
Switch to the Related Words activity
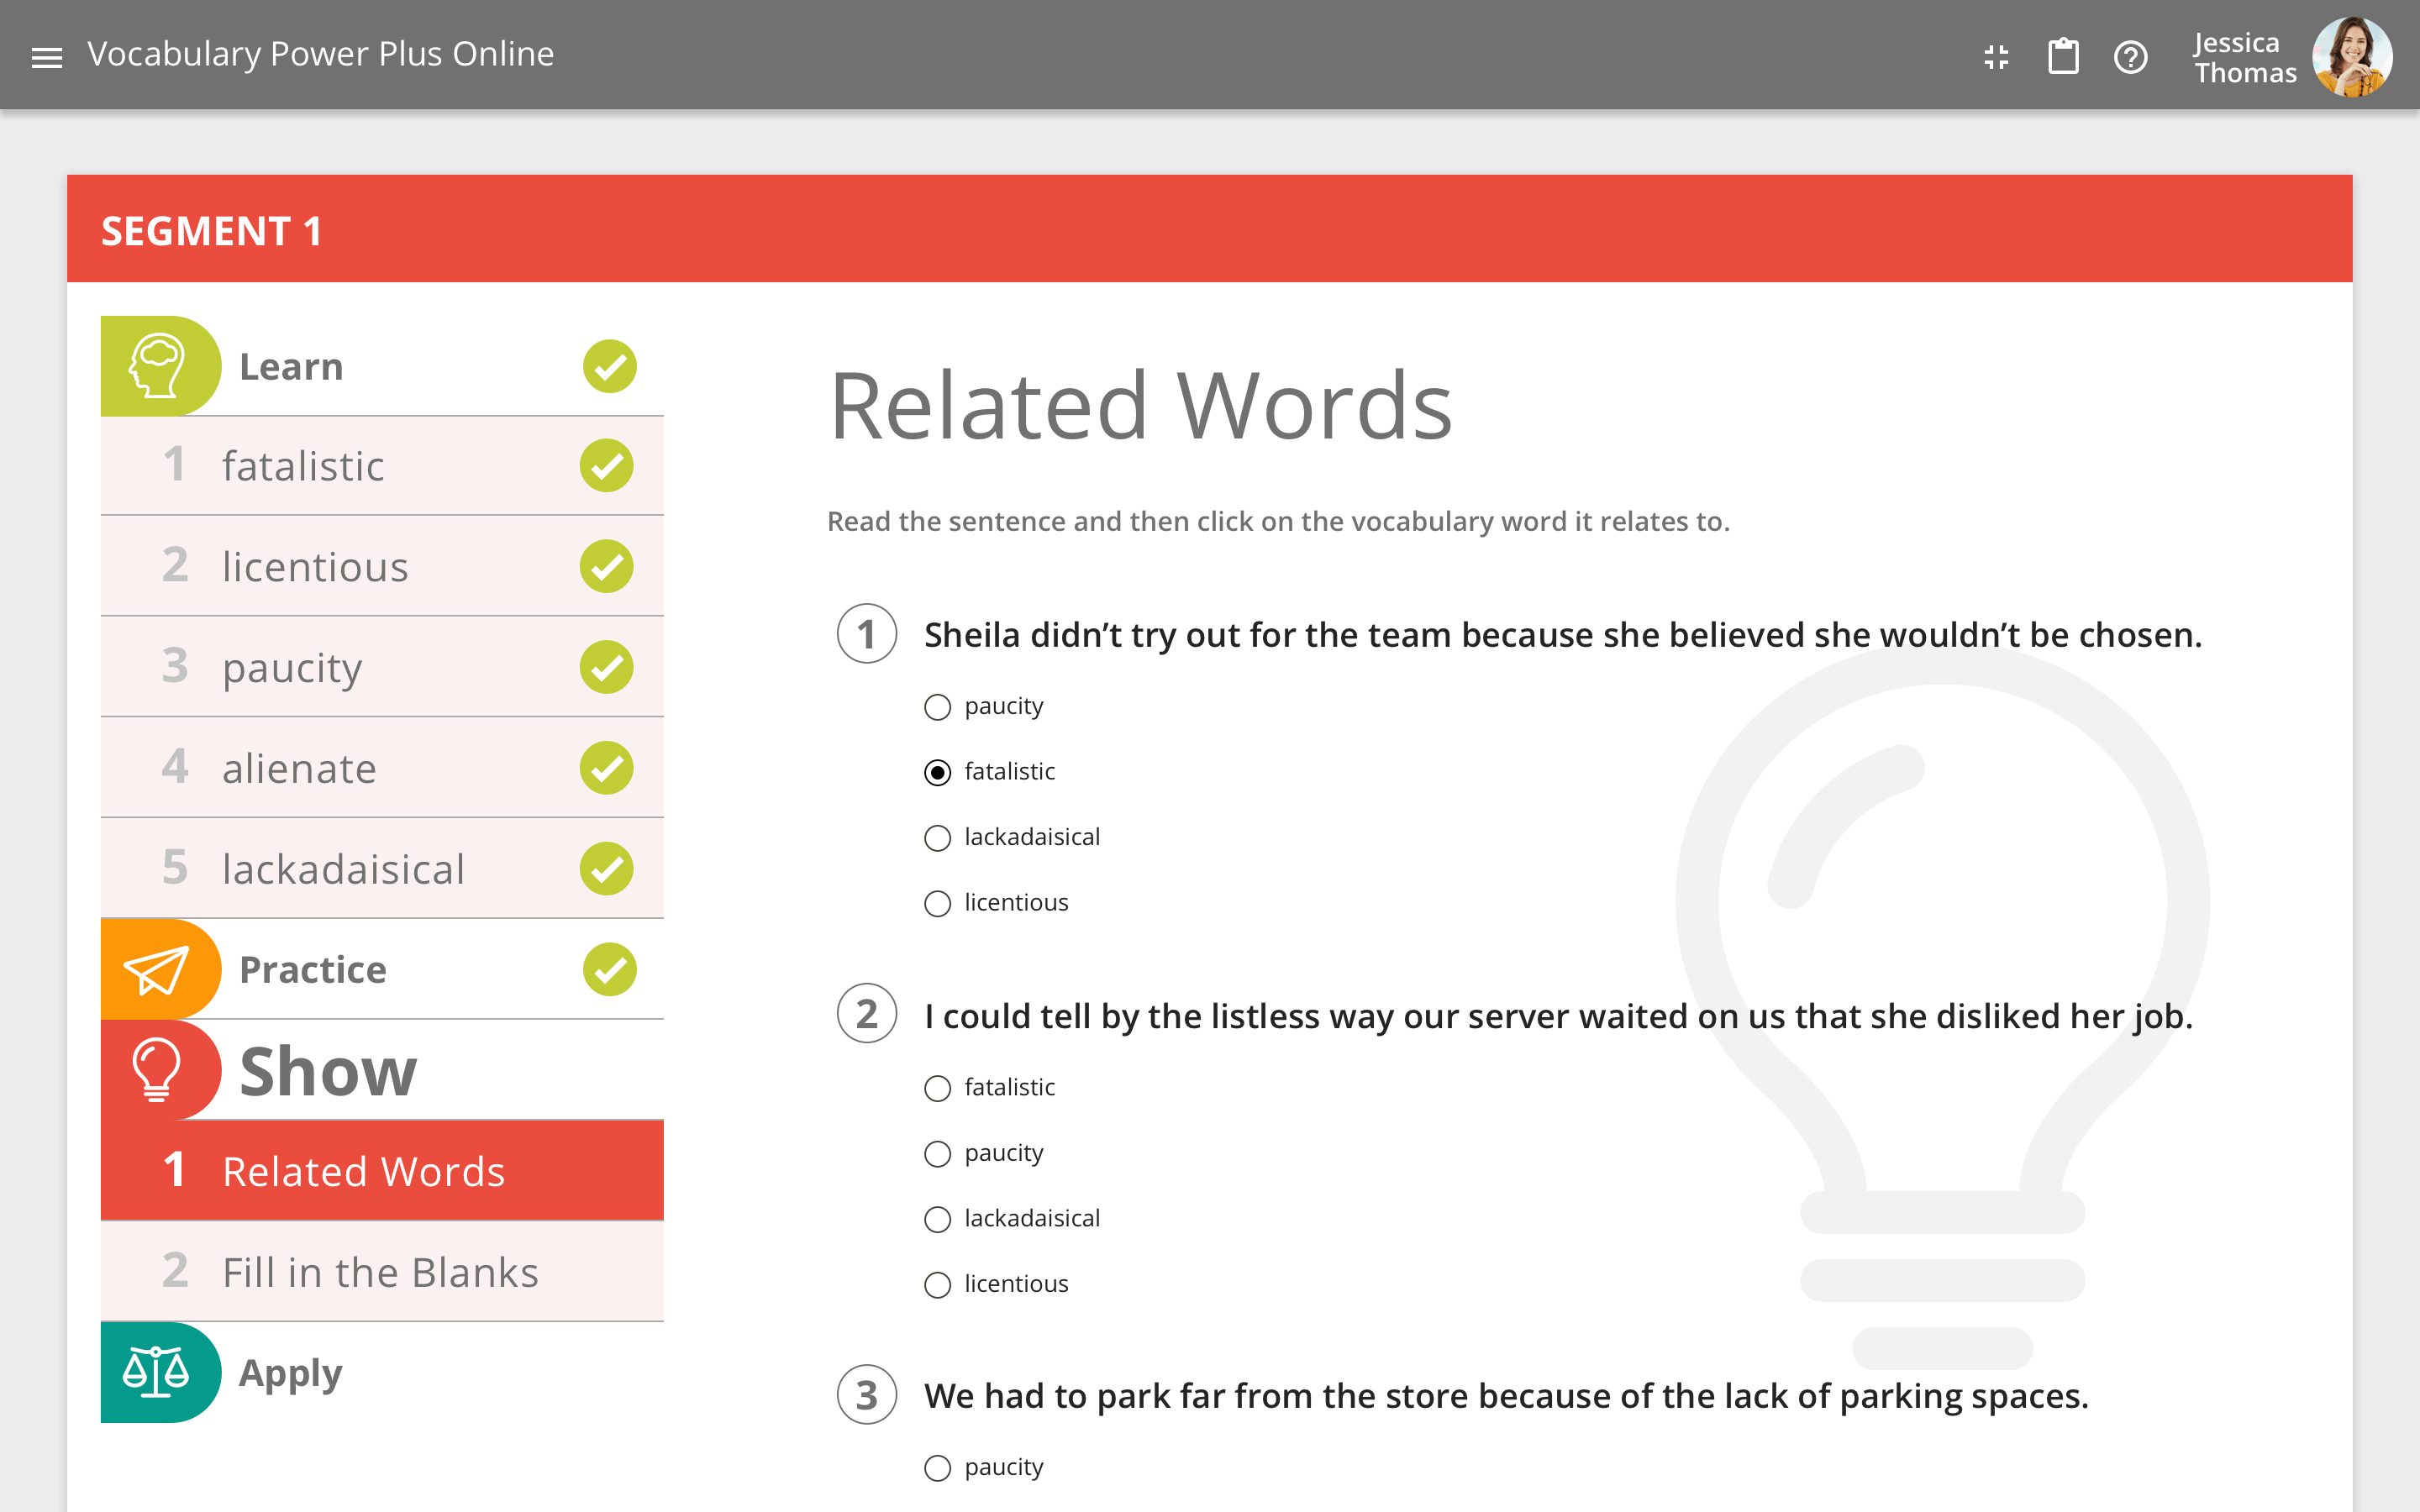point(364,1170)
